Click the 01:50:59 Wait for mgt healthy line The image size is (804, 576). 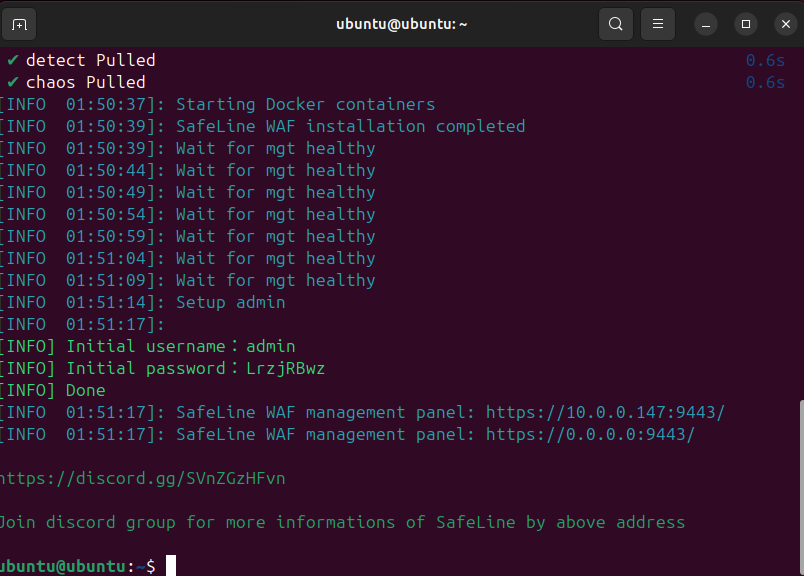point(188,236)
